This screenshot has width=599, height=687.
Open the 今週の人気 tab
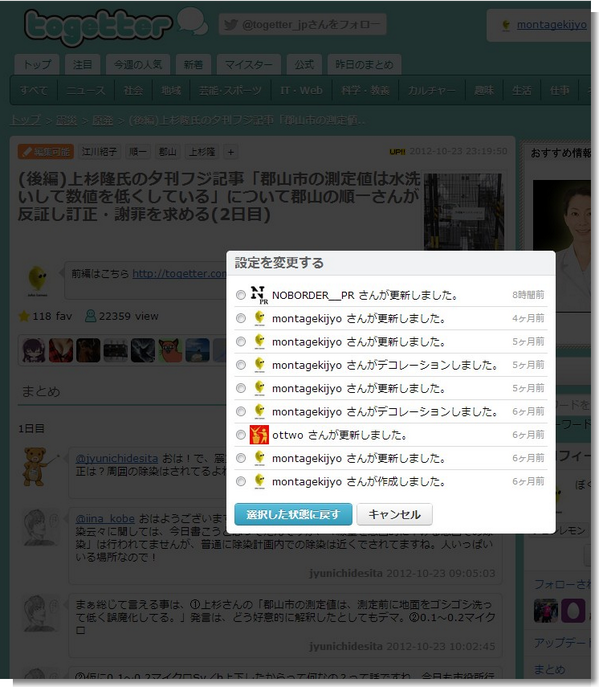[138, 64]
